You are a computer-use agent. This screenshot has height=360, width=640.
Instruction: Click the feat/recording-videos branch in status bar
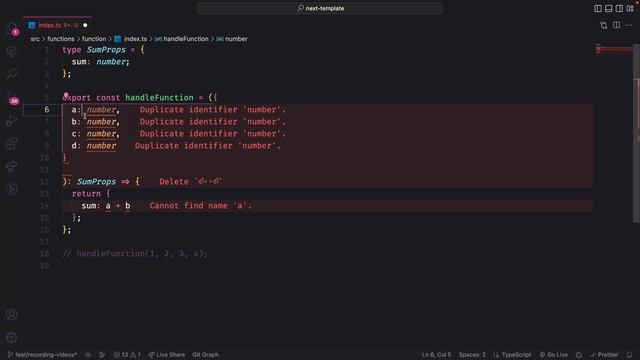point(42,355)
